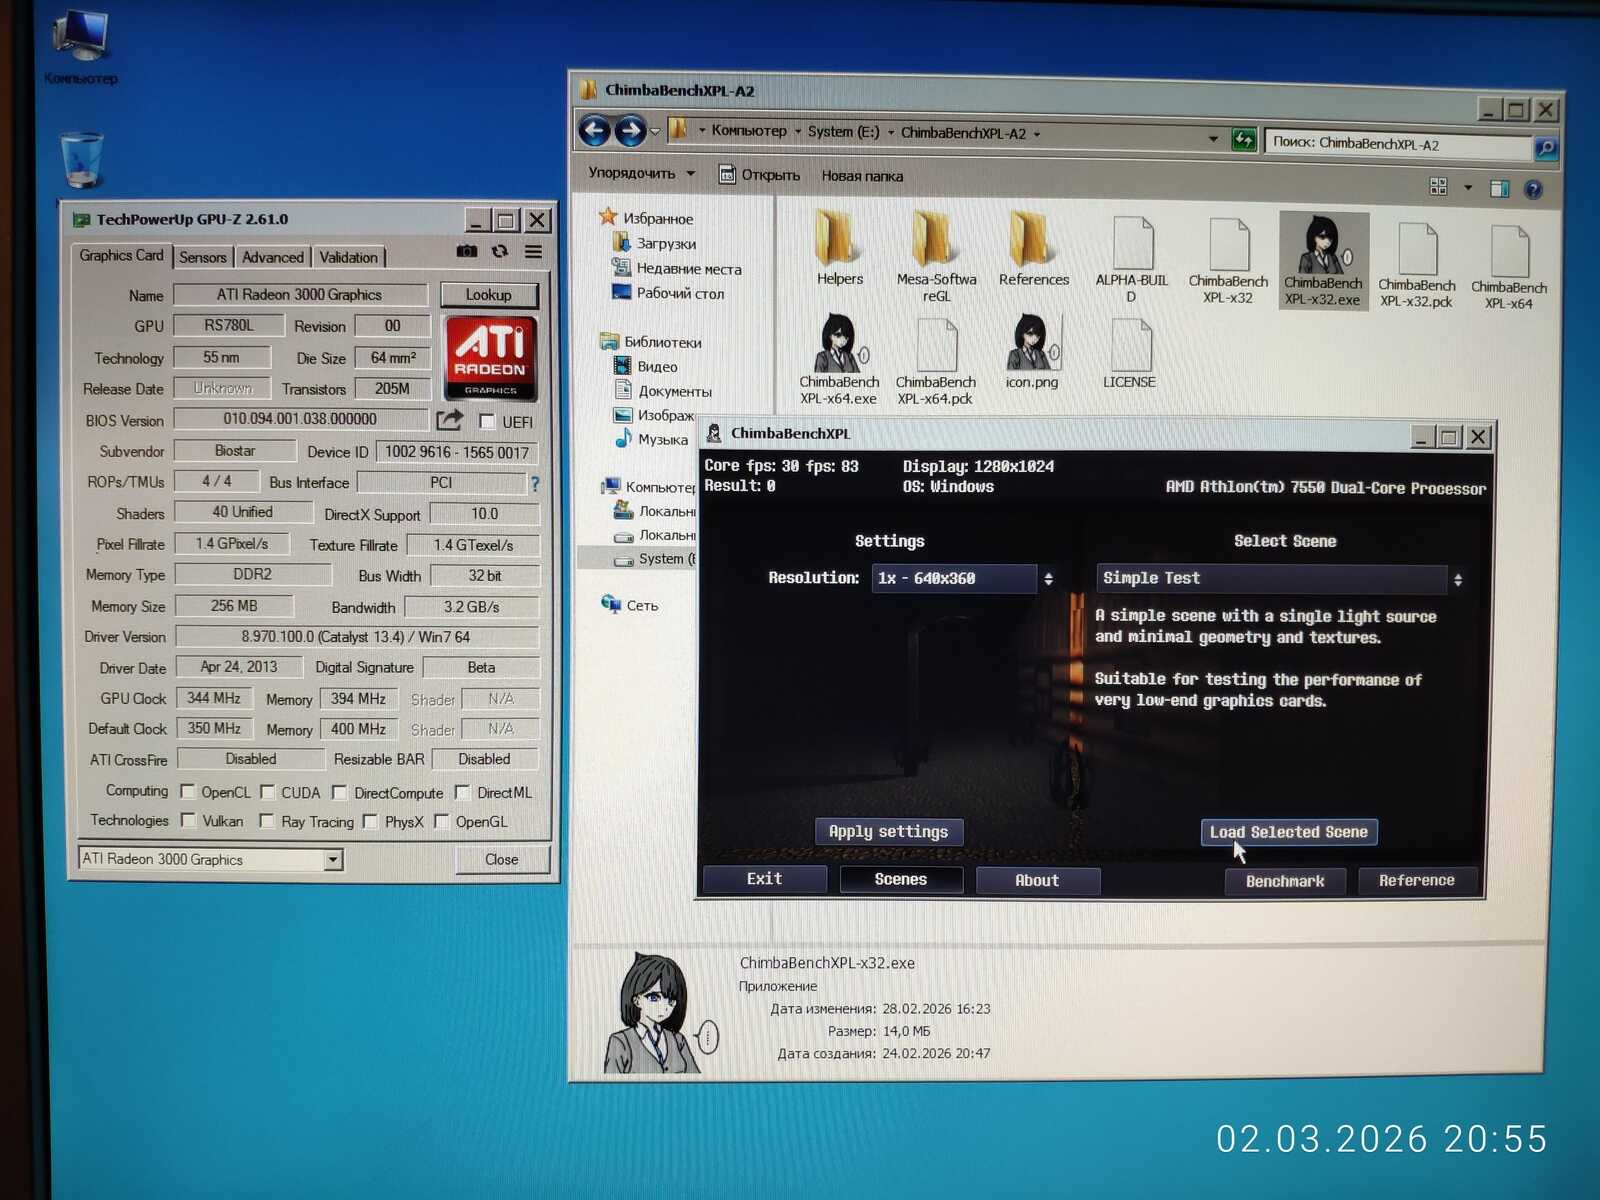Select ChimbaBenchXPL-x32.exe file
The height and width of the screenshot is (1200, 1600).
[1323, 260]
